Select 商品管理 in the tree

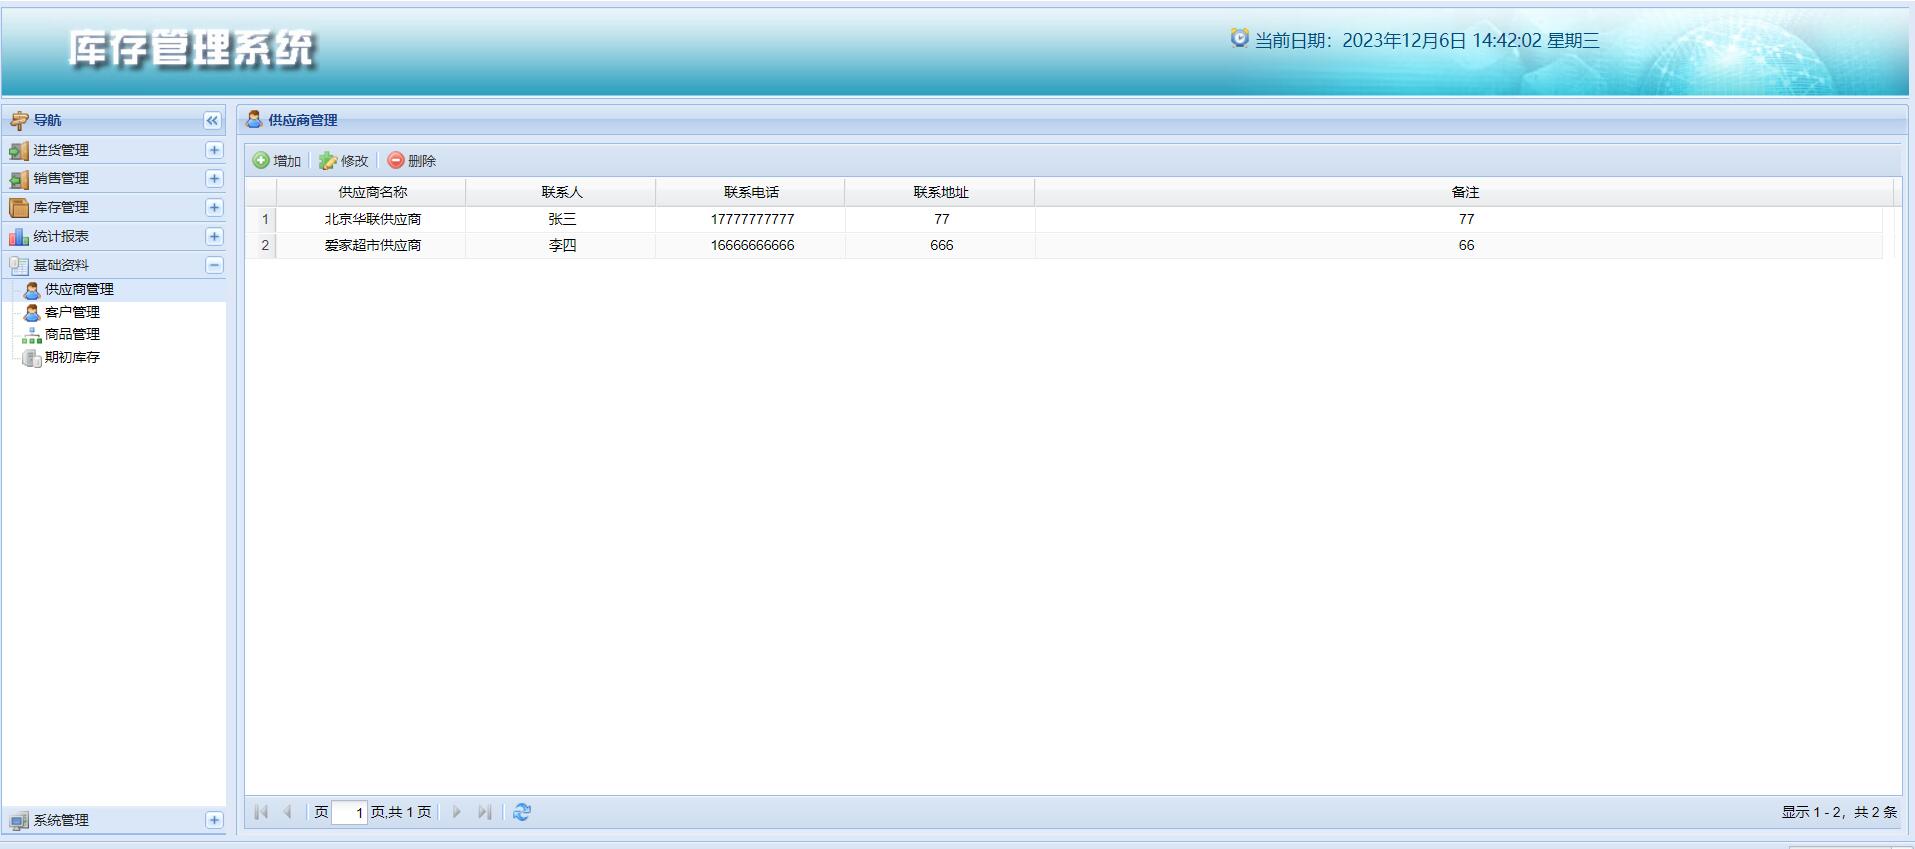tap(72, 334)
